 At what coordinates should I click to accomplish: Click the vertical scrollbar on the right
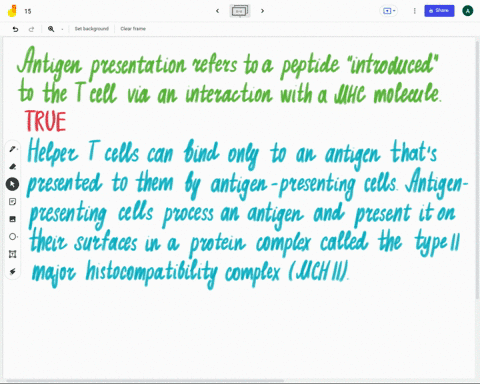[478, 170]
